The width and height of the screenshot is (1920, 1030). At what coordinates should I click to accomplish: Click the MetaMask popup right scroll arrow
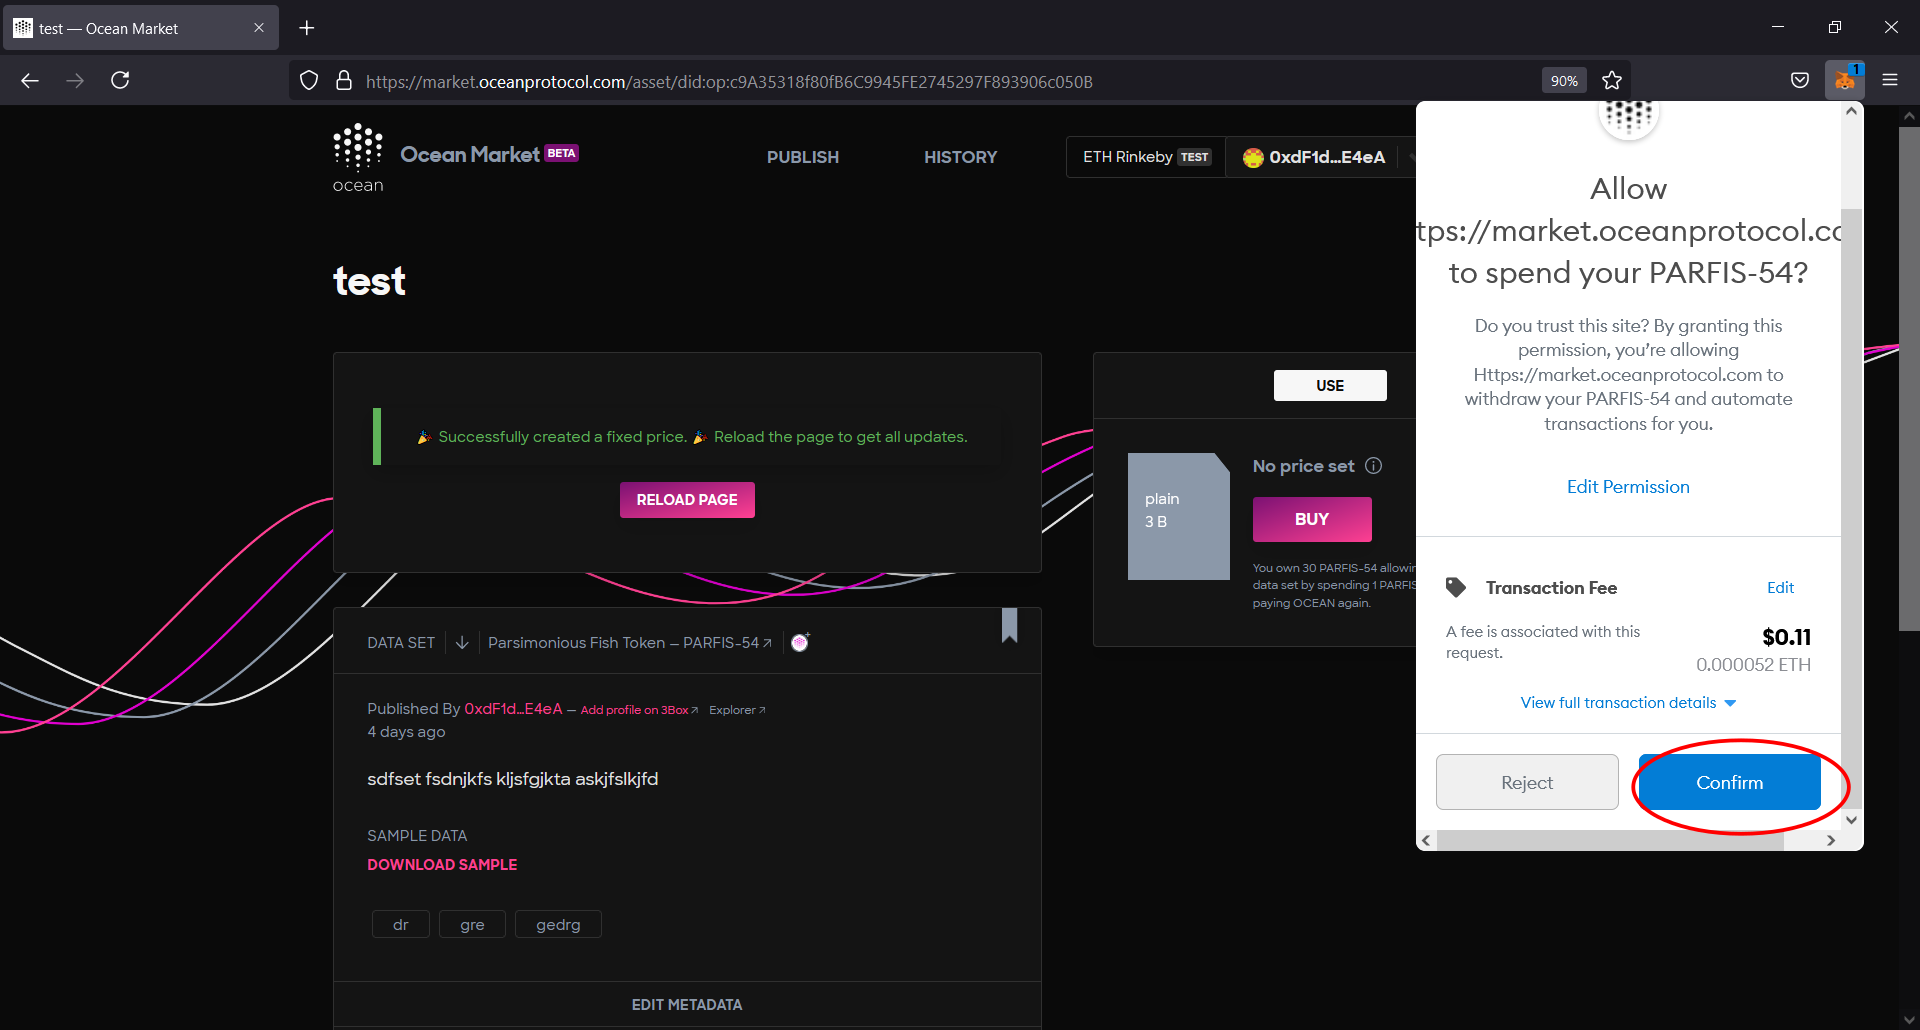[1830, 841]
